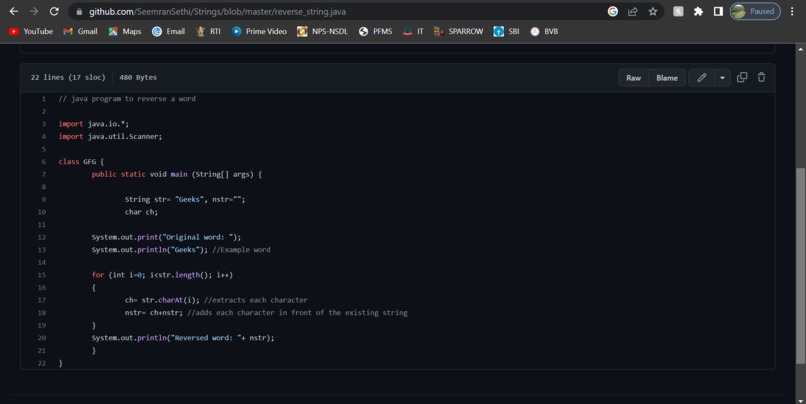Click the scrollbar down arrow
The height and width of the screenshot is (404, 806).
800,399
